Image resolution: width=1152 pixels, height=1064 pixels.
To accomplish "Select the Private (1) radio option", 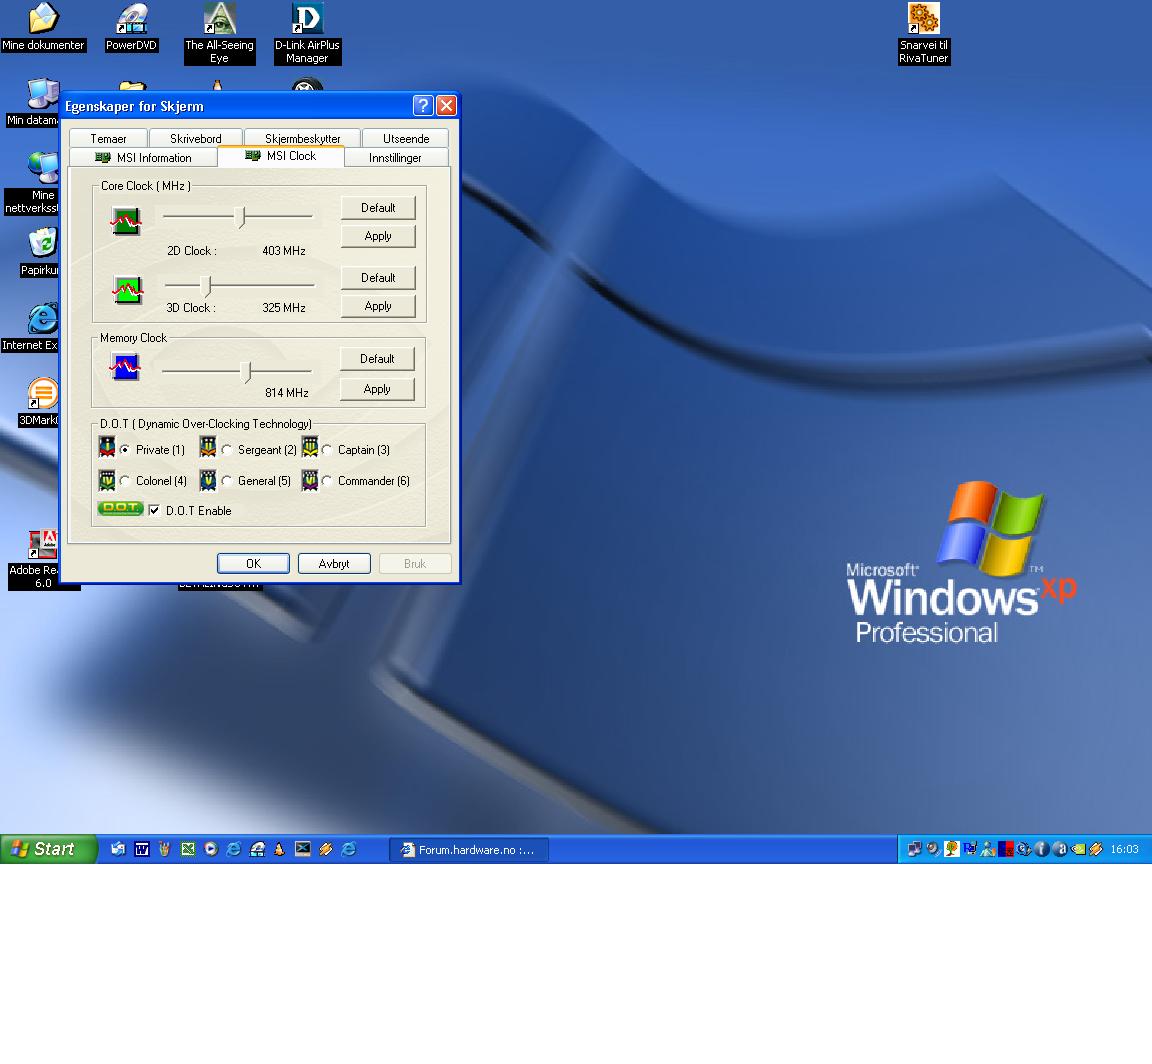I will pos(125,450).
